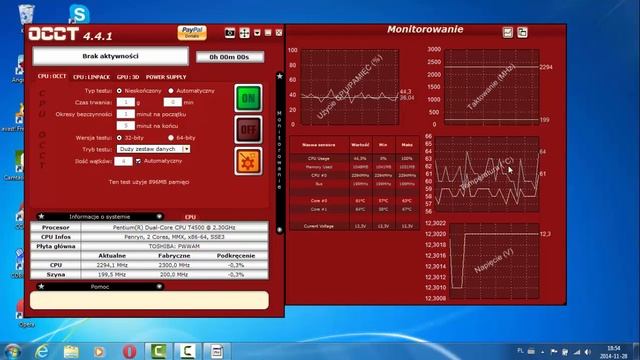
Task: Choose the 64-bity test version
Action: tap(171, 138)
